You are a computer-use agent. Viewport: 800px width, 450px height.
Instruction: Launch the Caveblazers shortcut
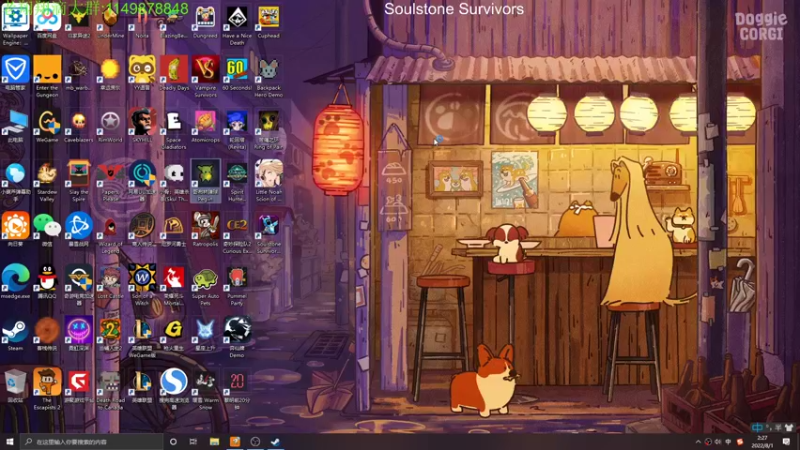[79, 127]
